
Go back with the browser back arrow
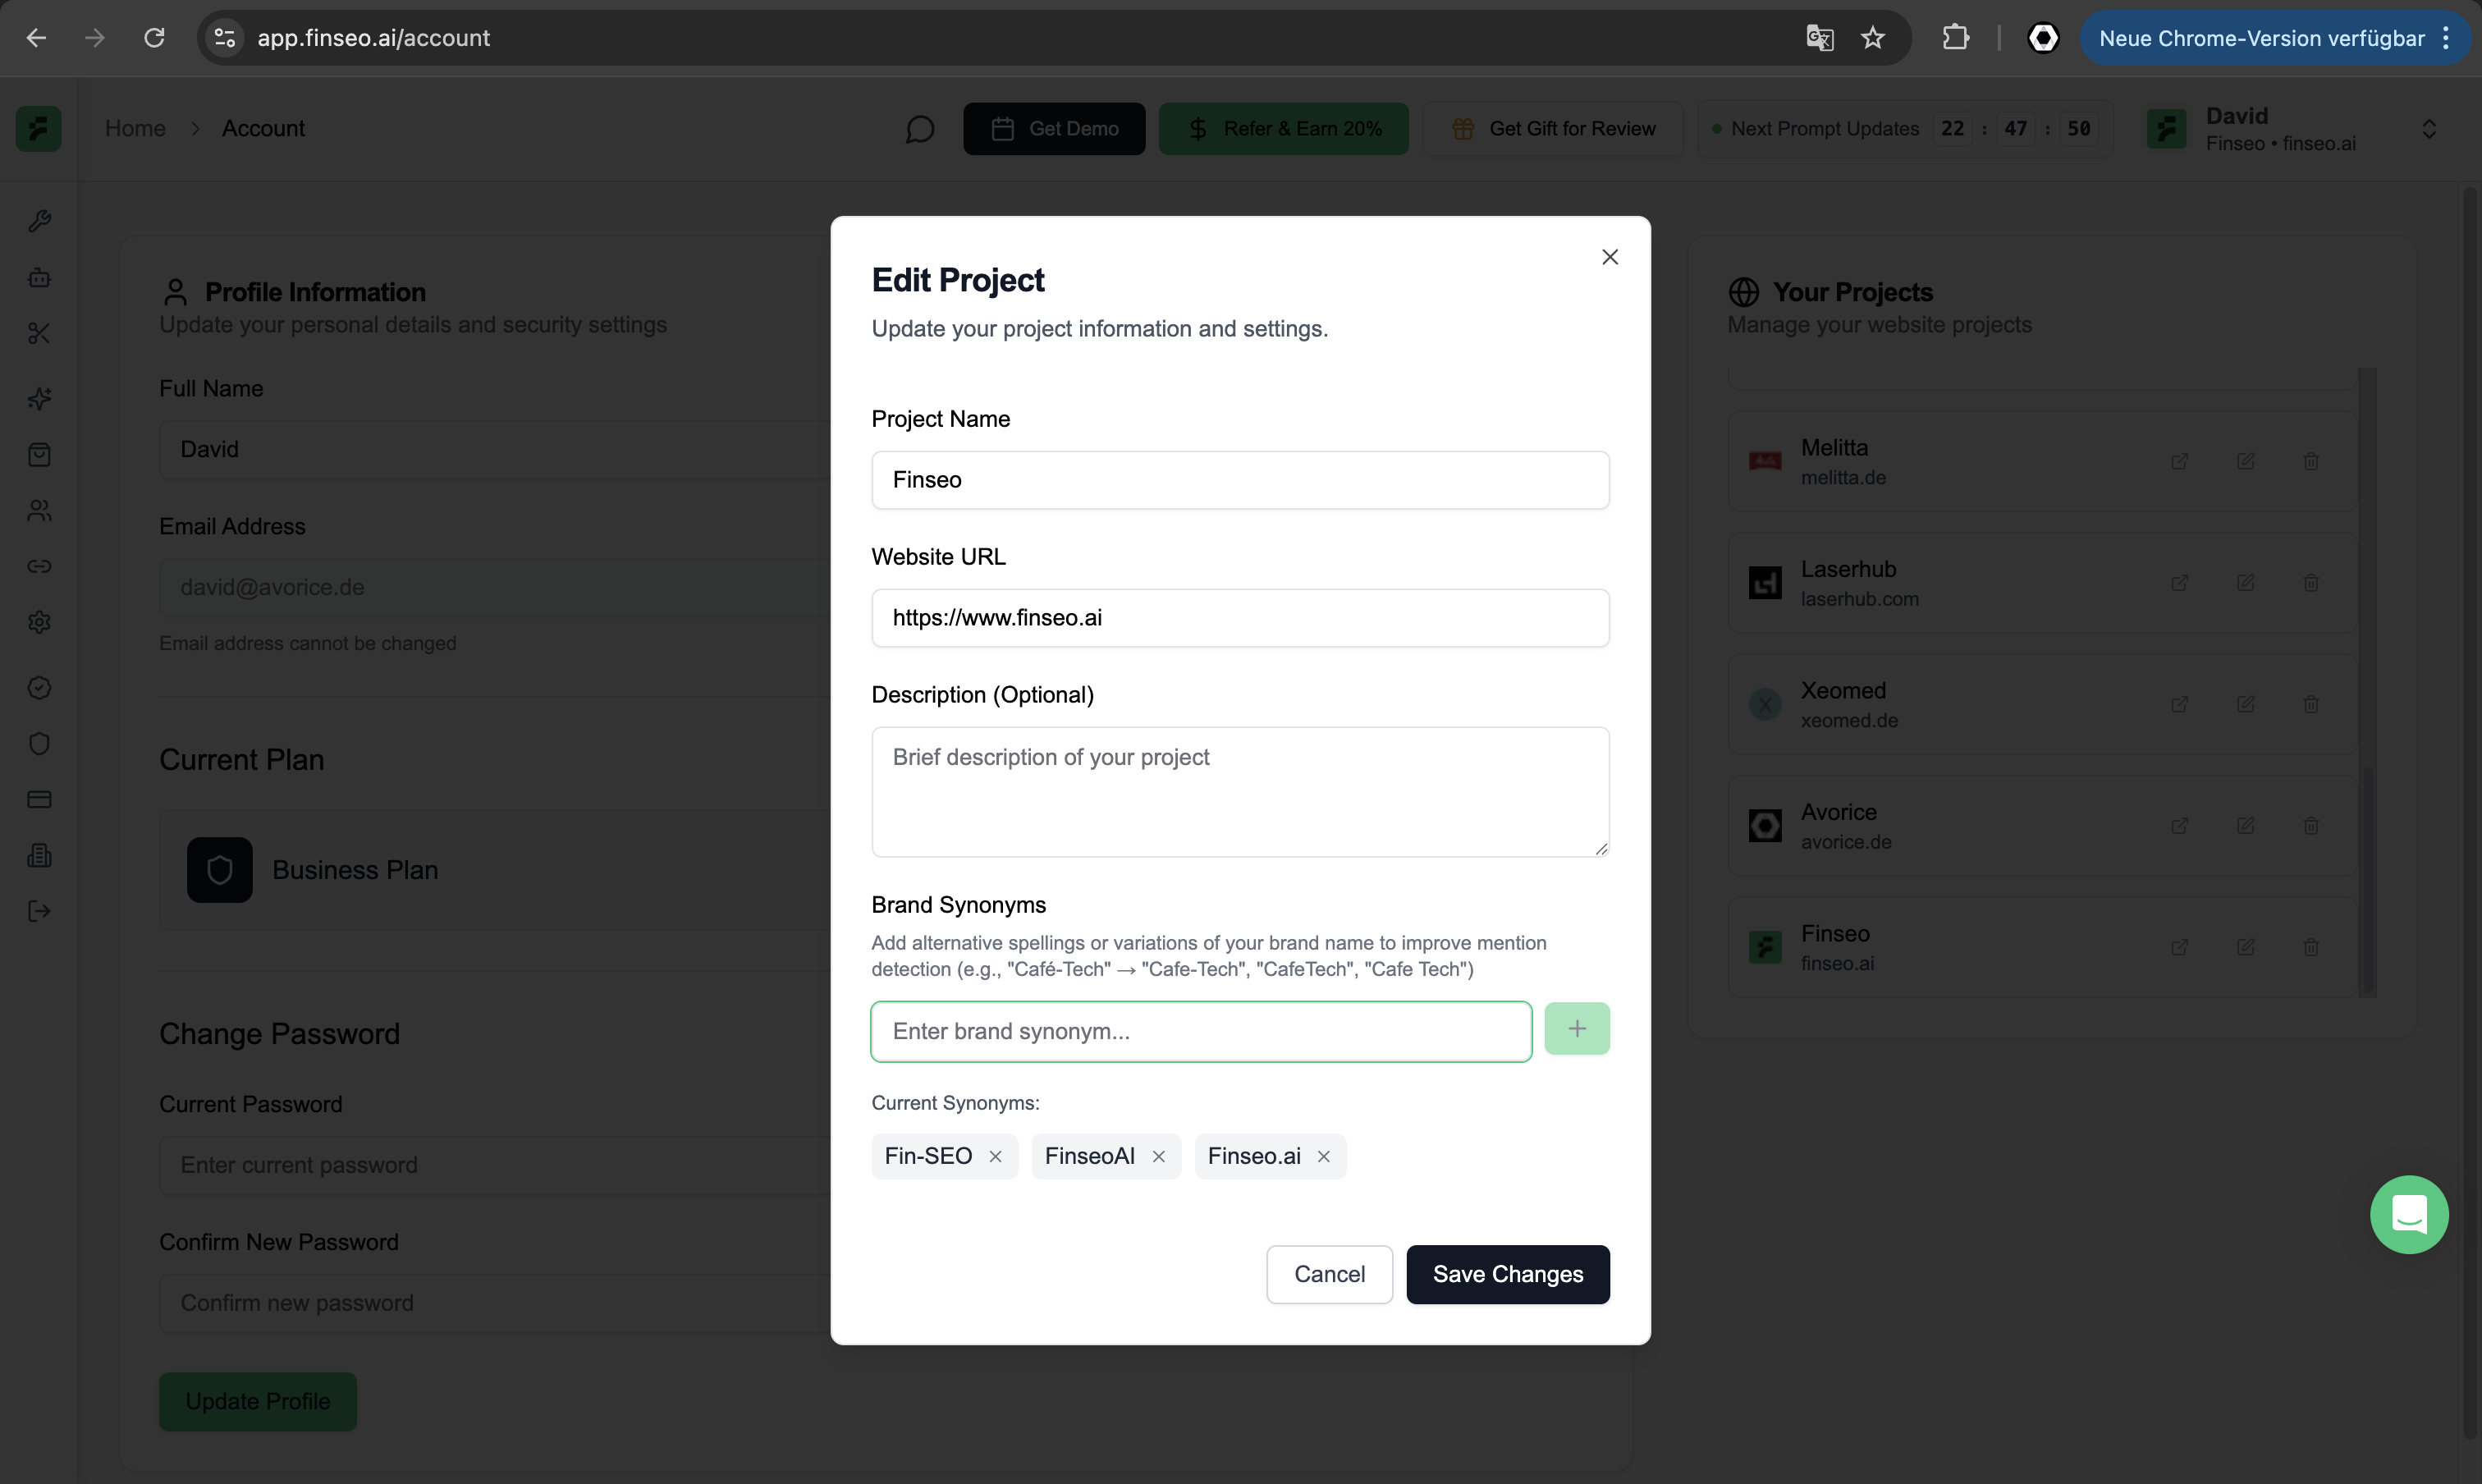[x=36, y=38]
